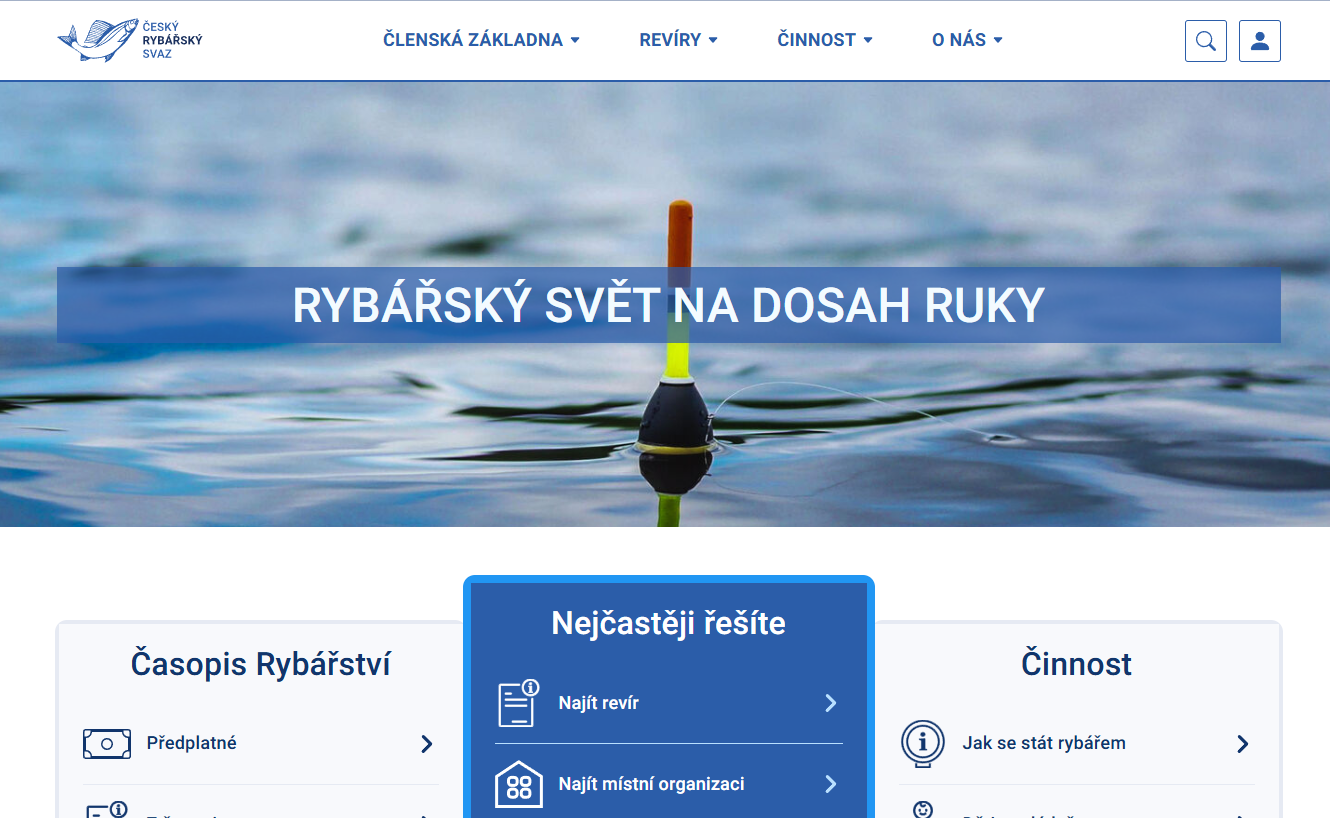Open the Činnost dropdown in navigation bar
Image resolution: width=1330 pixels, height=818 pixels.
tap(825, 40)
